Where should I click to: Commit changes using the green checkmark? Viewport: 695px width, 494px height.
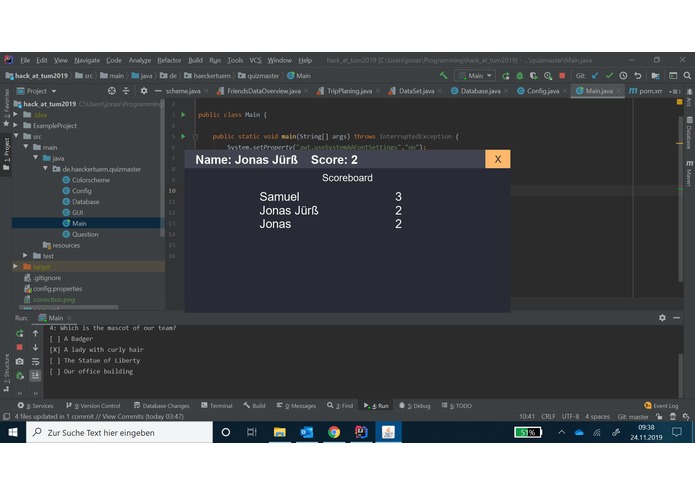609,76
